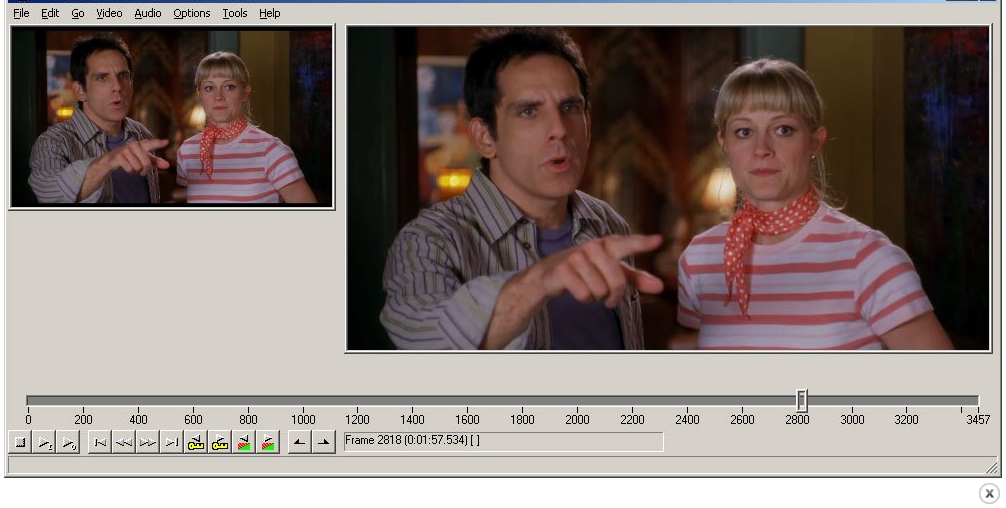This screenshot has height=508, width=1006.
Task: Go to previous keyframe button
Action: 196,442
